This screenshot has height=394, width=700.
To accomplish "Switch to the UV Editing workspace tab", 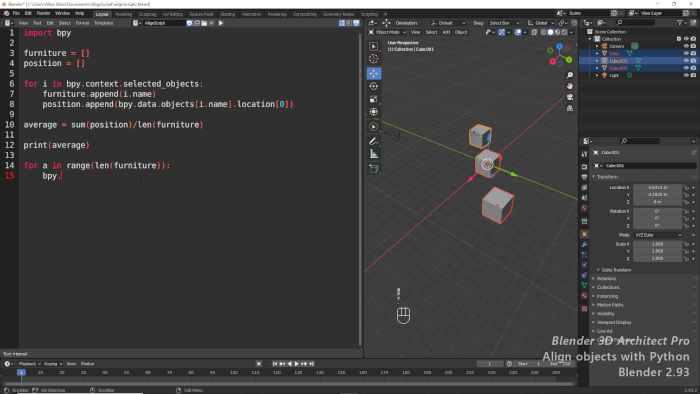I will point(173,14).
